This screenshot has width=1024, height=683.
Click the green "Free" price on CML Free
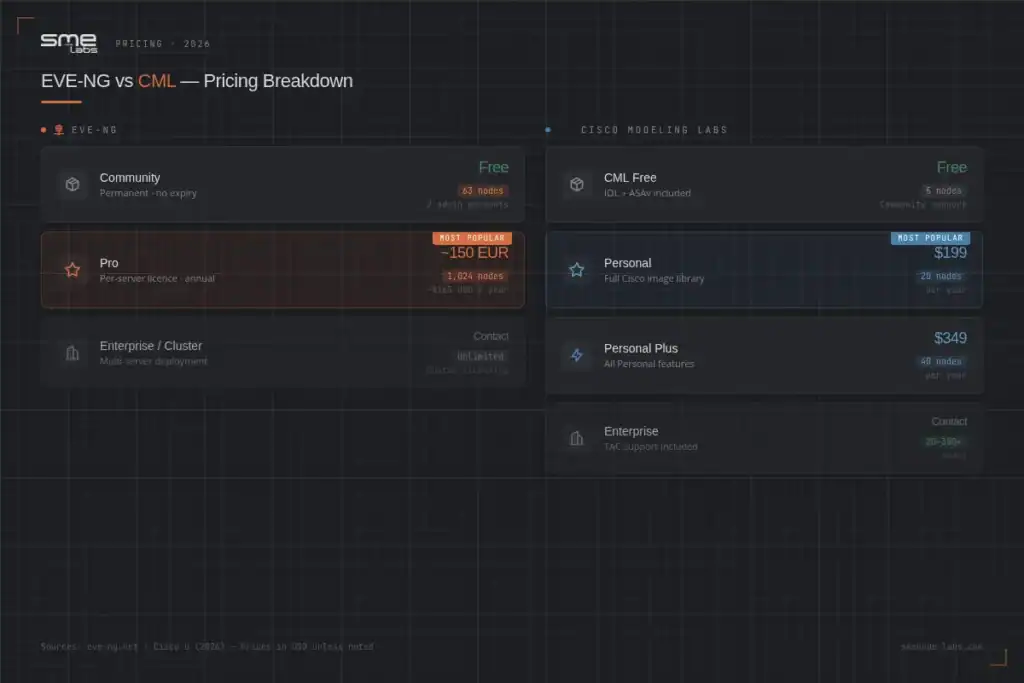[x=952, y=167]
